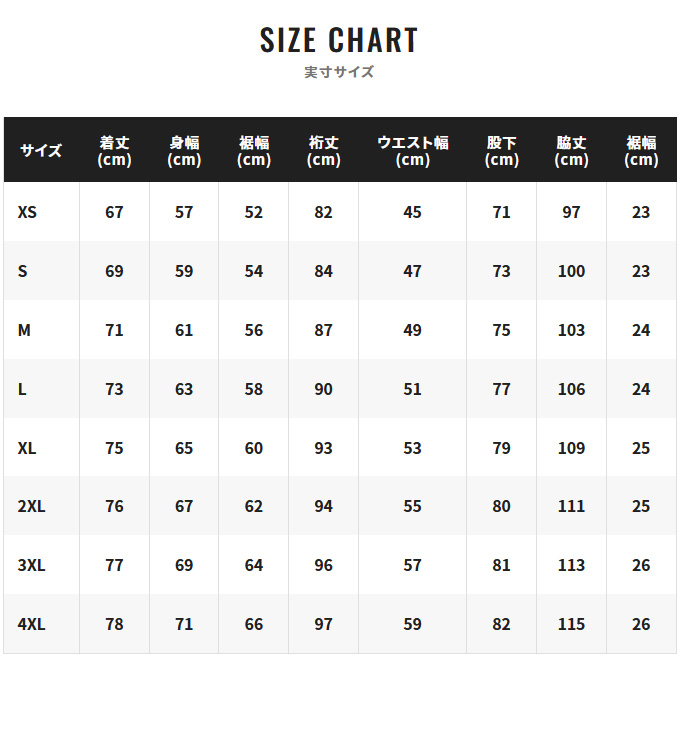Select the XS size row label
Image resolution: width=680 pixels, height=747 pixels.
tap(27, 212)
